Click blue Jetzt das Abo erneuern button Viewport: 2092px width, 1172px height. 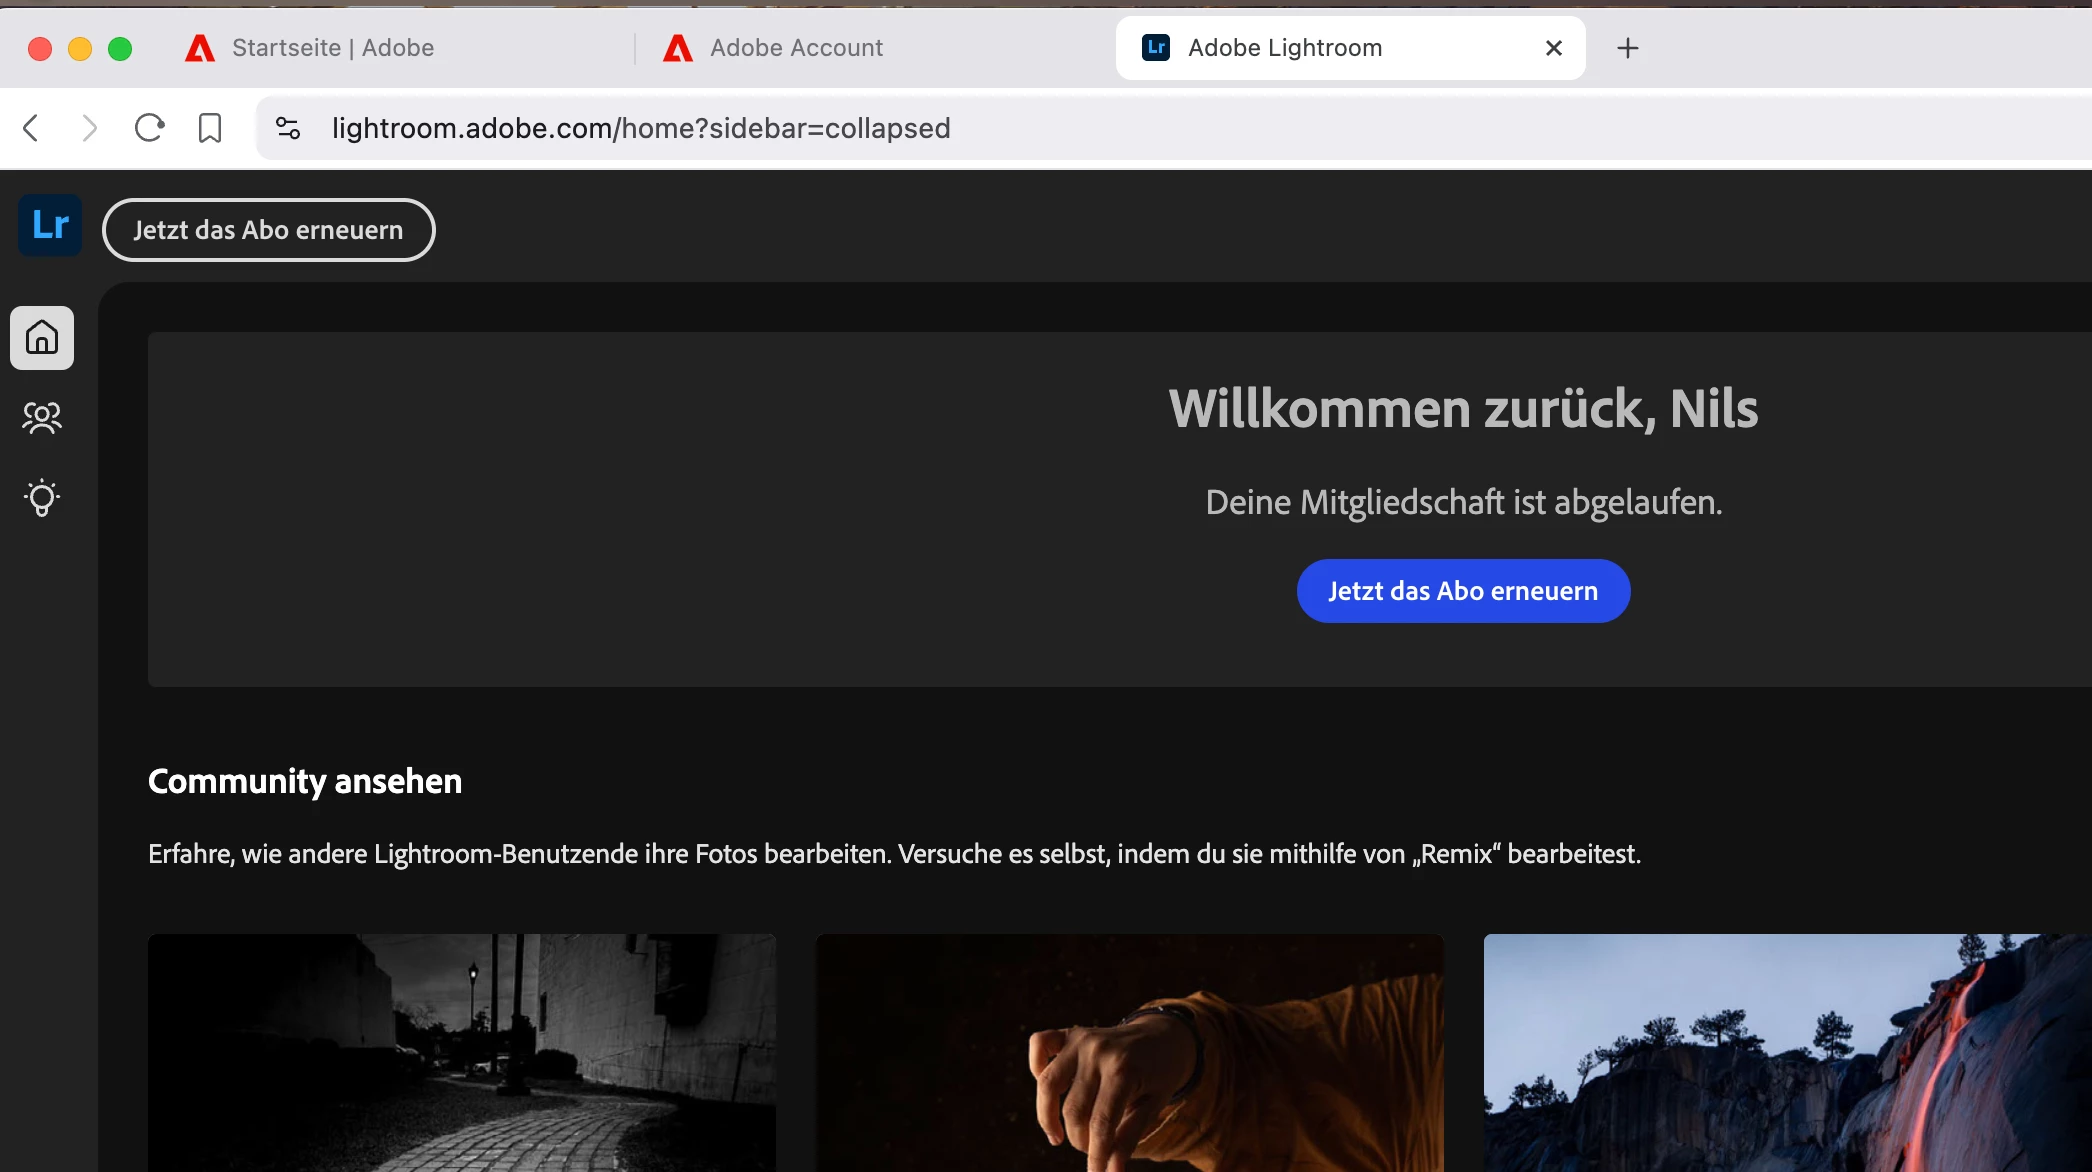click(x=1463, y=591)
